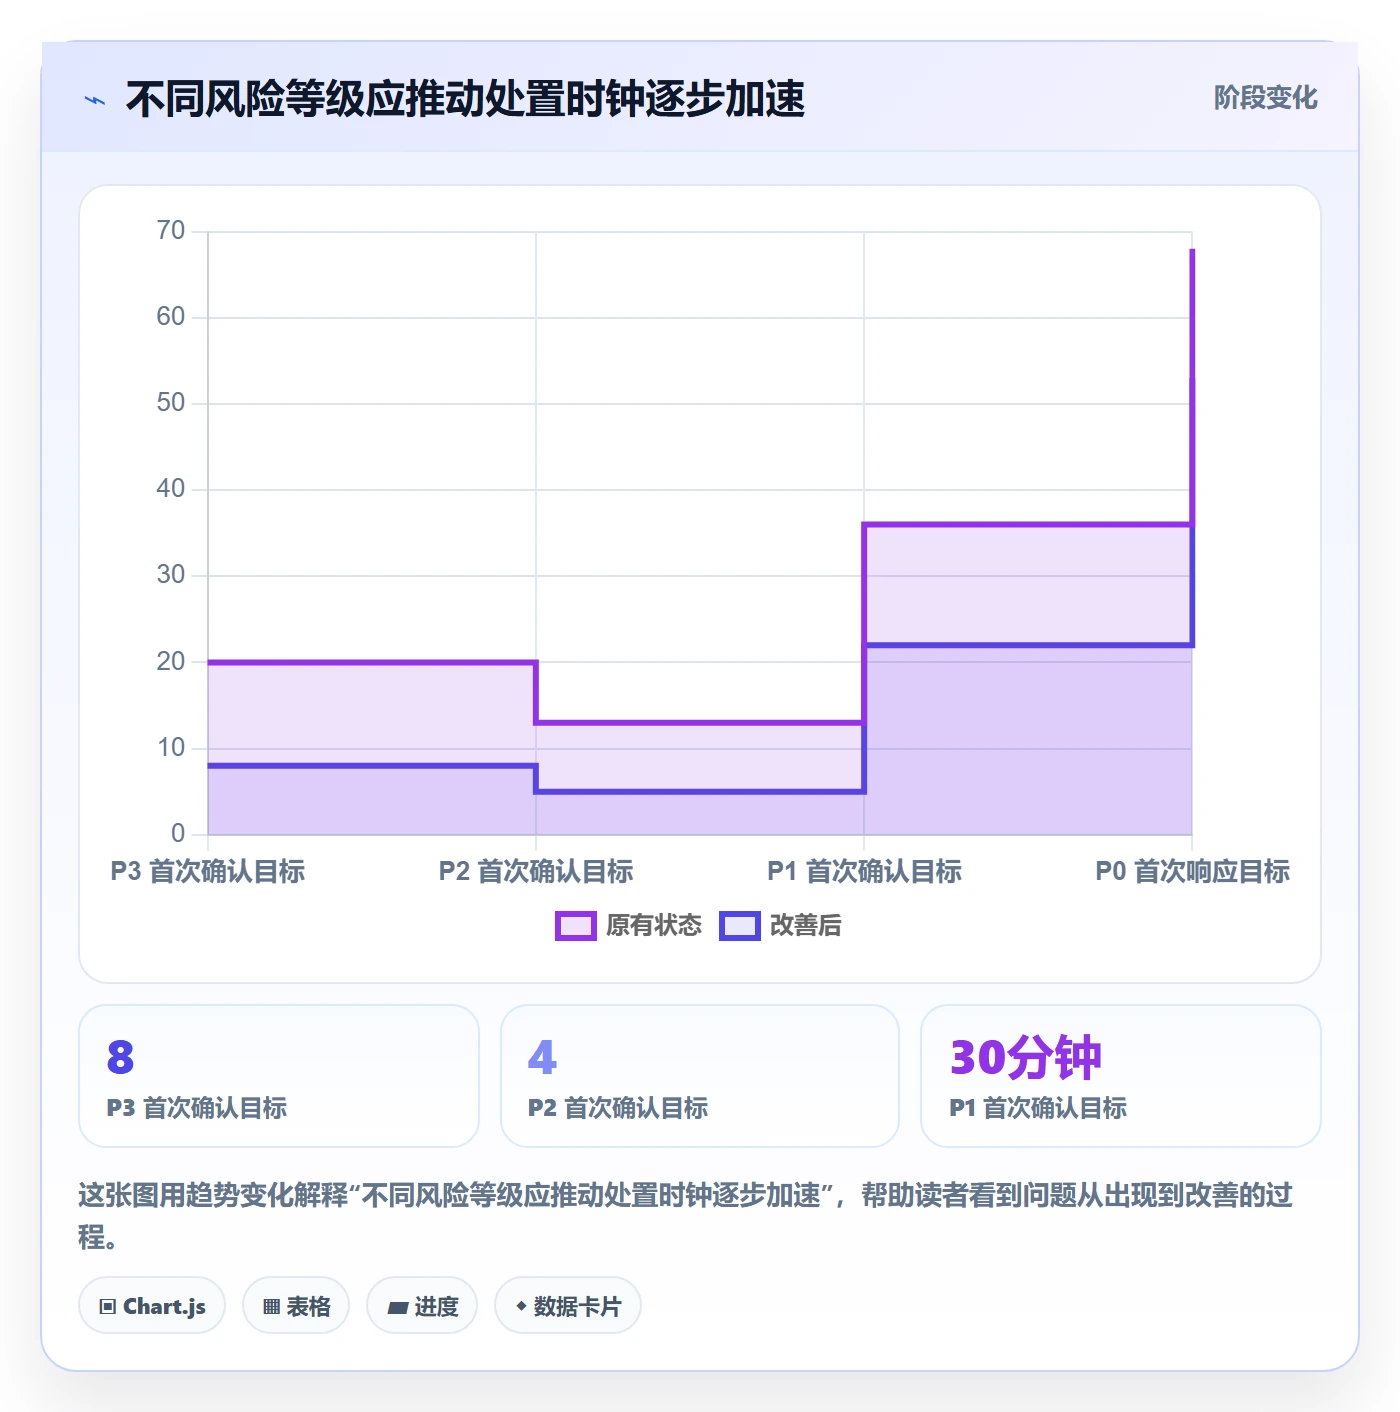The width and height of the screenshot is (1400, 1412).
Task: Click the bar icon in 进度 chip
Action: pos(398,1308)
